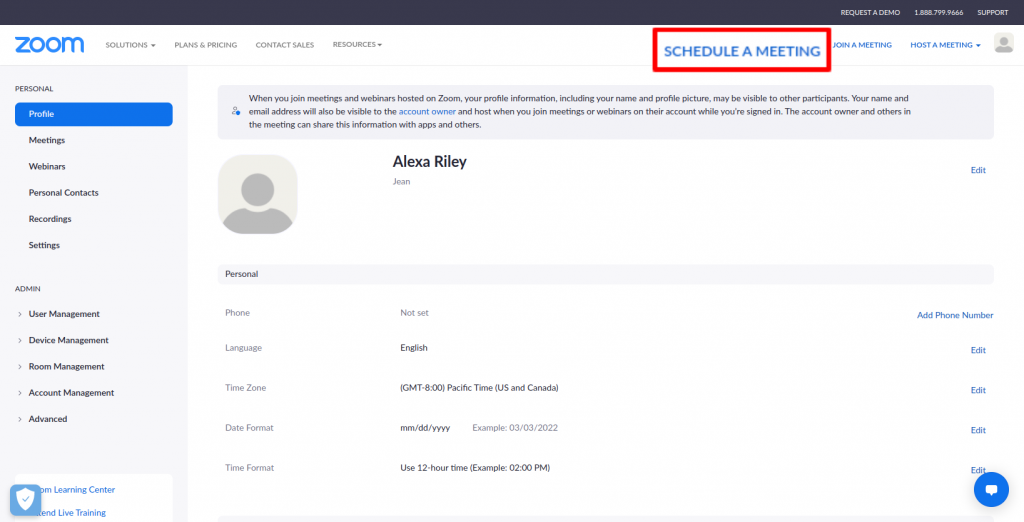Click the account owner hyperlink
Screen dimensions: 1024x522
pyautogui.click(x=427, y=112)
